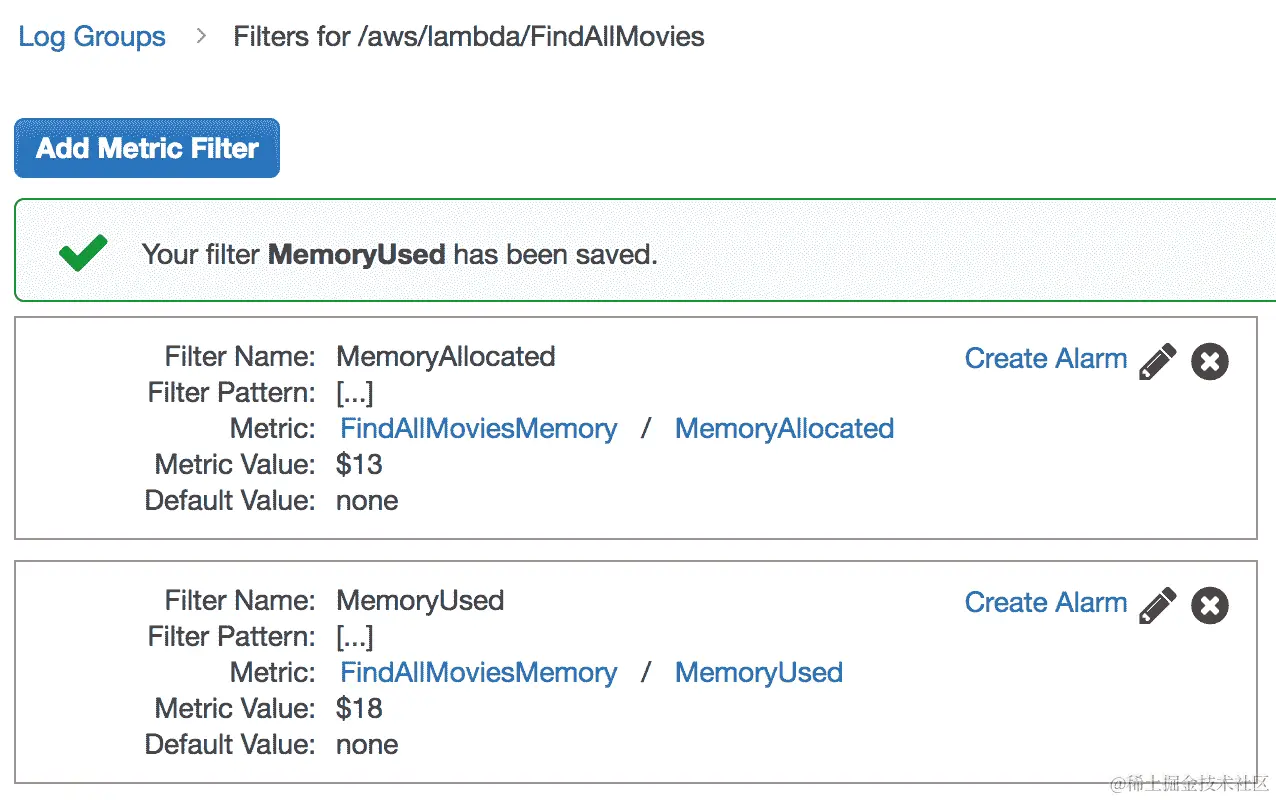
Task: Click the Filters for /aws/lambda/FindAllMovies breadcrumb text
Action: [468, 37]
